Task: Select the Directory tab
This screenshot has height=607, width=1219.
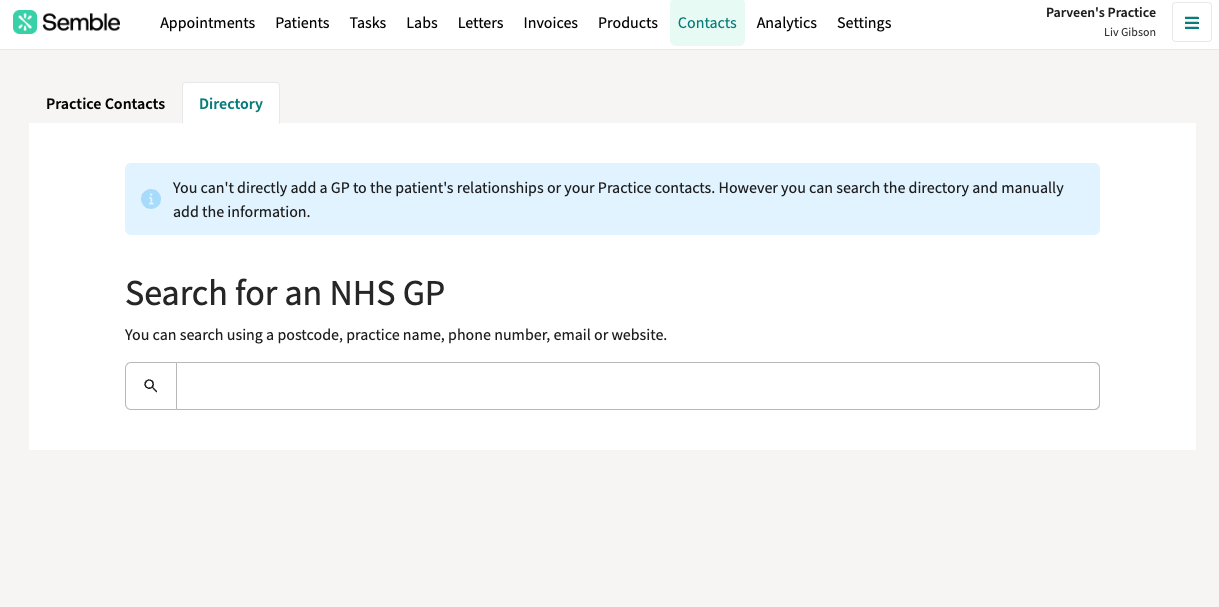Action: pyautogui.click(x=231, y=104)
